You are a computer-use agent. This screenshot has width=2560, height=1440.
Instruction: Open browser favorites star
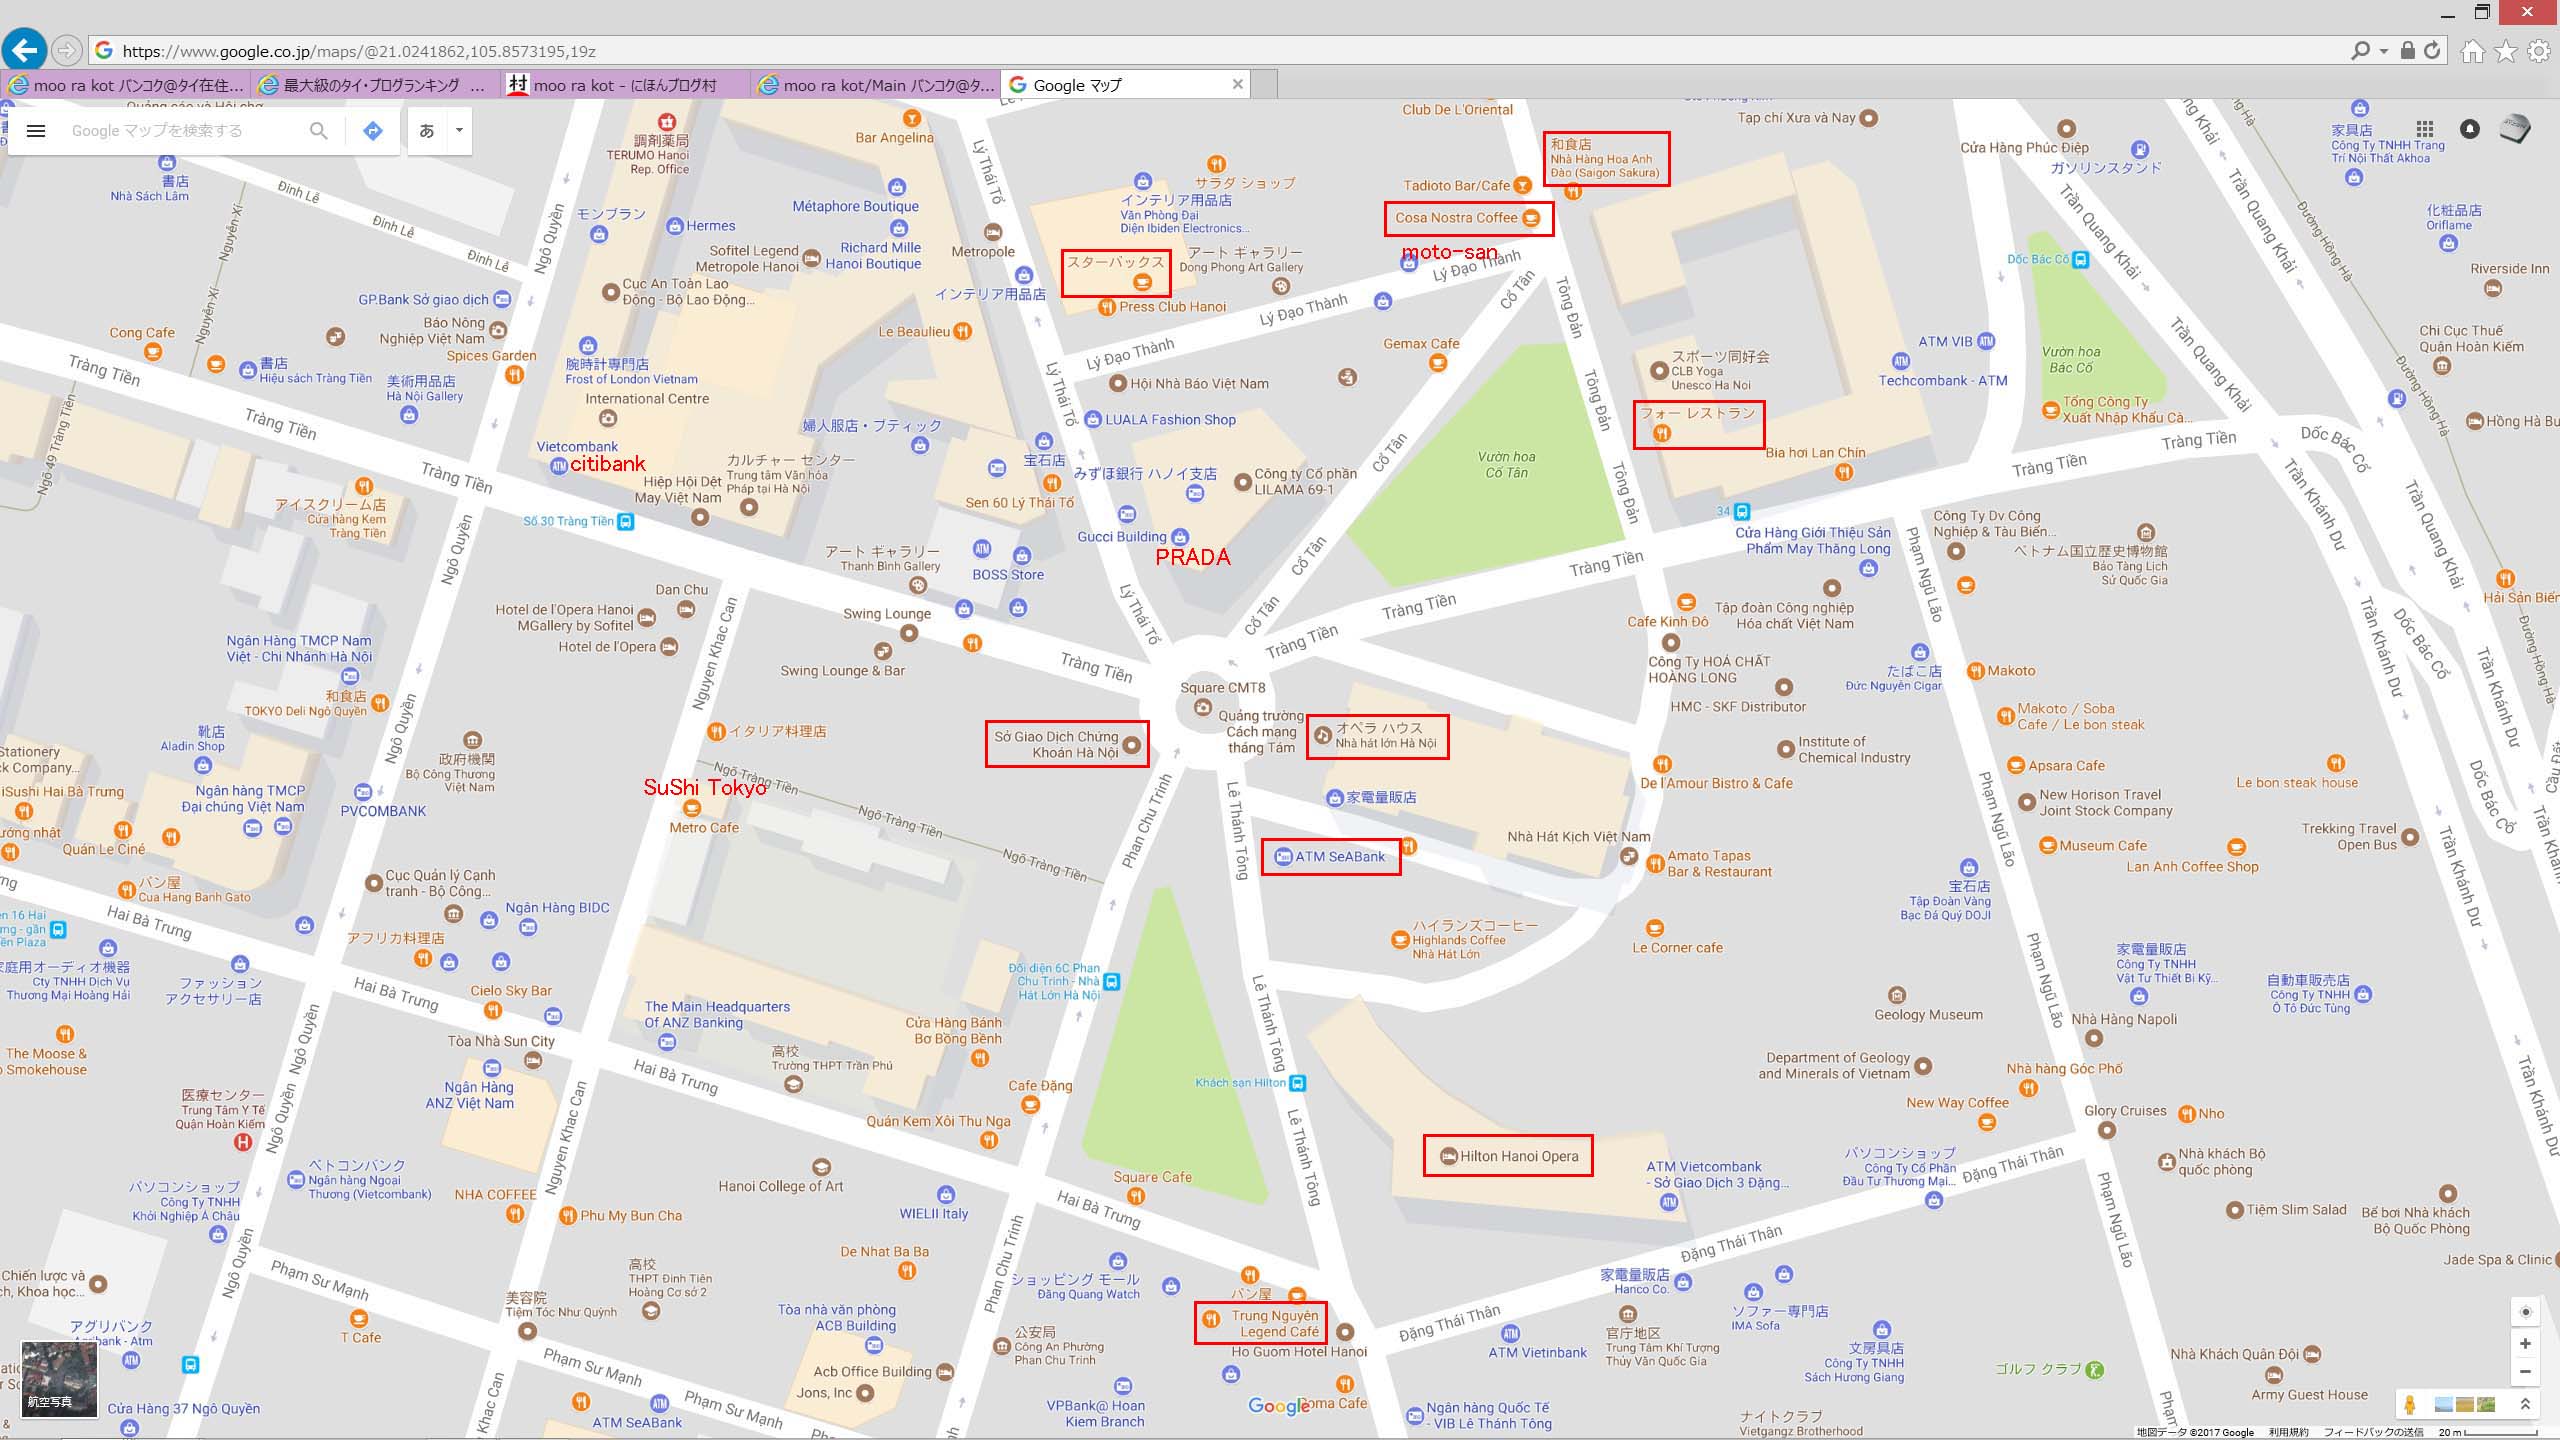point(2506,51)
